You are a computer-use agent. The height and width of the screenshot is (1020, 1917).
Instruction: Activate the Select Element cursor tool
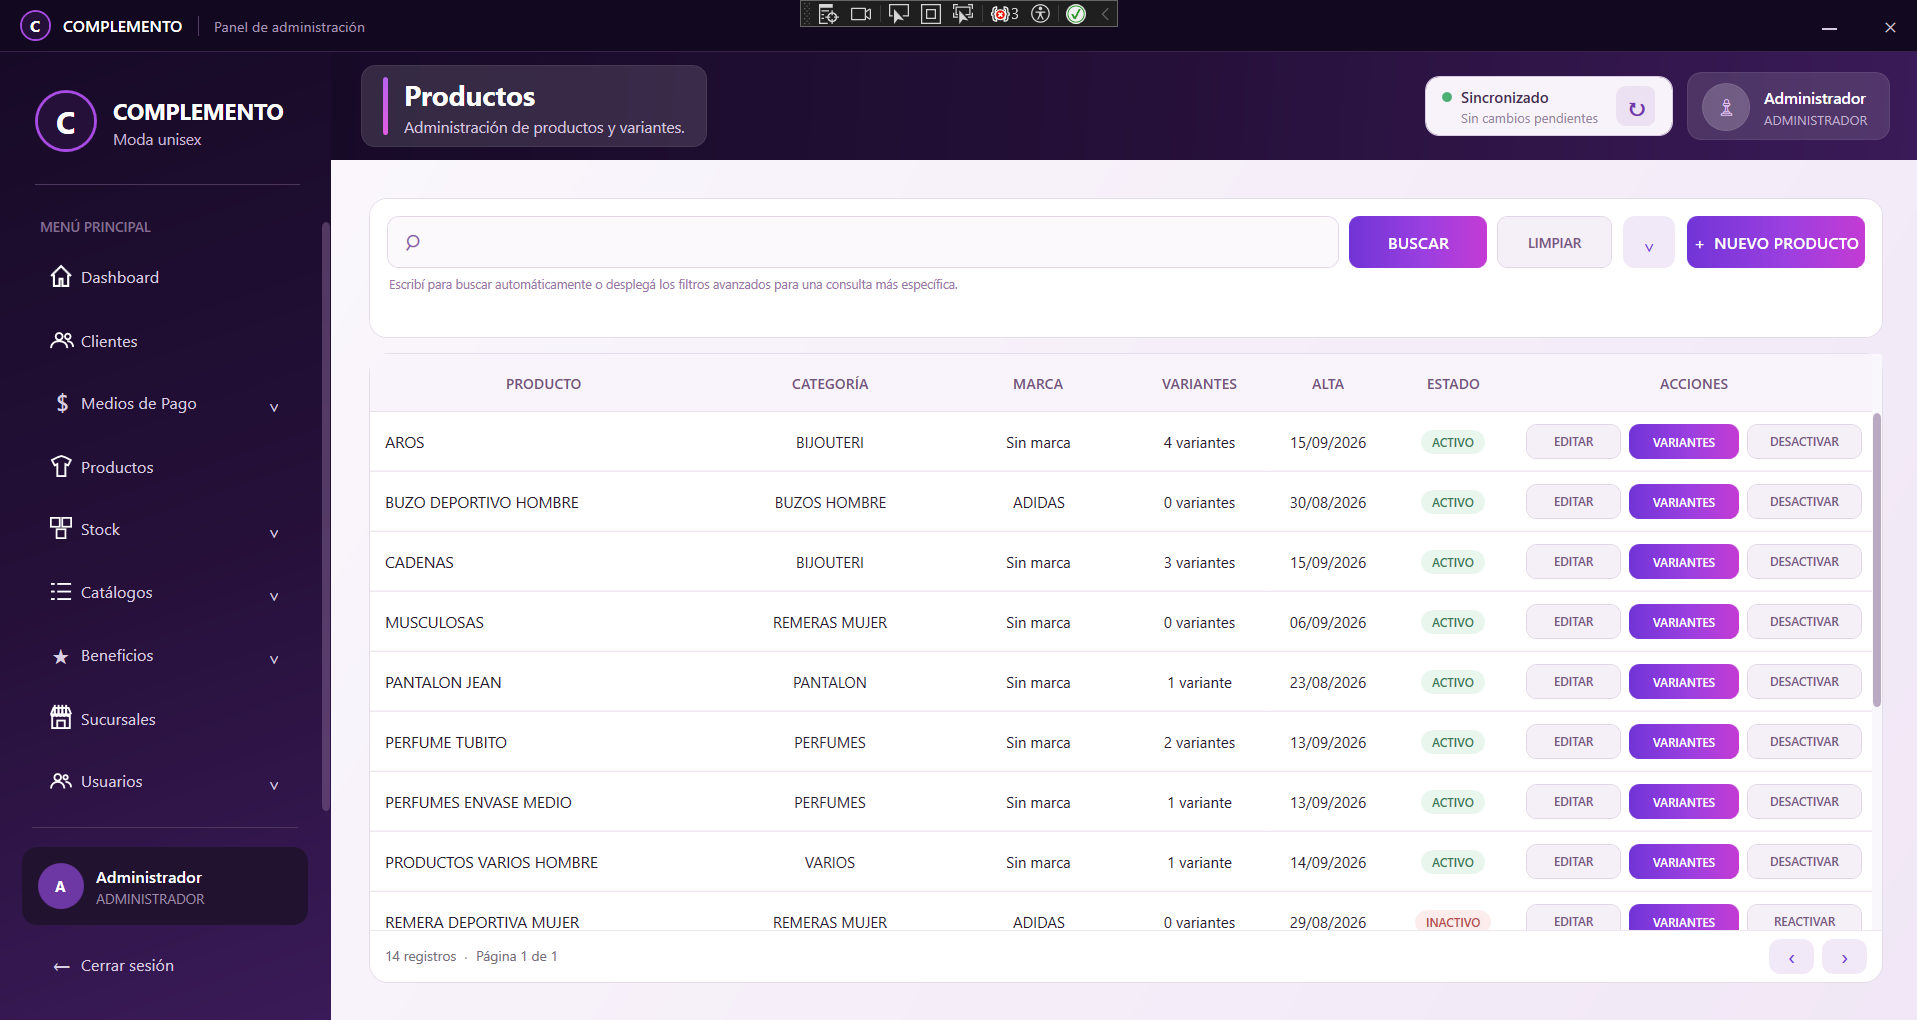pos(898,14)
